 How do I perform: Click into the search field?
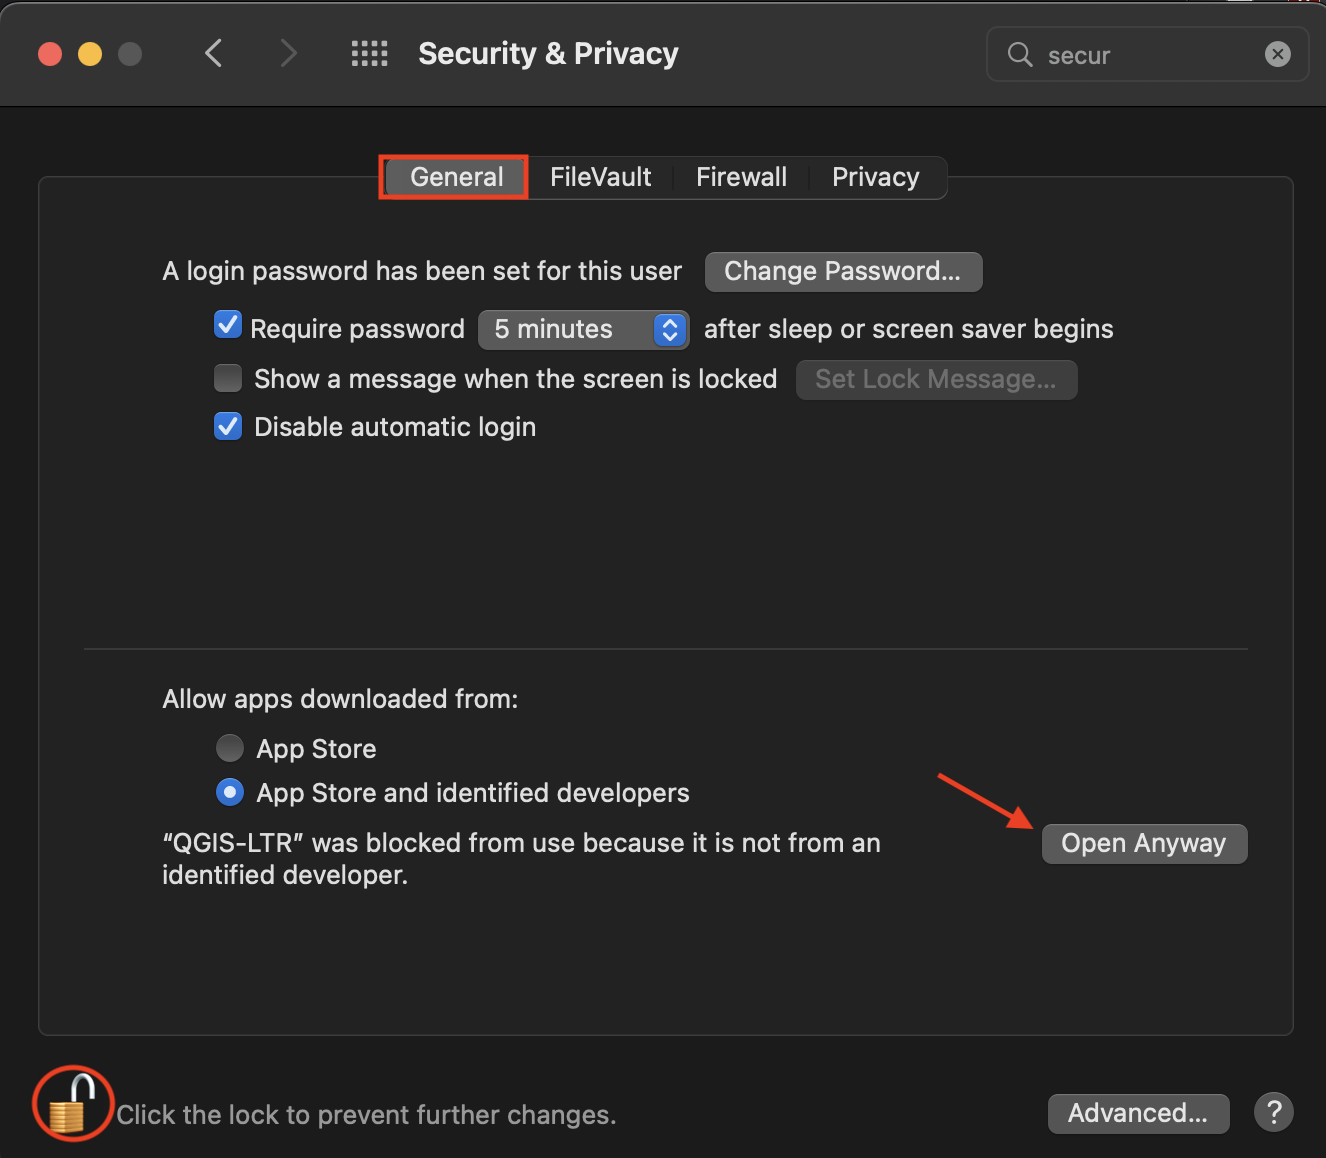(x=1150, y=55)
